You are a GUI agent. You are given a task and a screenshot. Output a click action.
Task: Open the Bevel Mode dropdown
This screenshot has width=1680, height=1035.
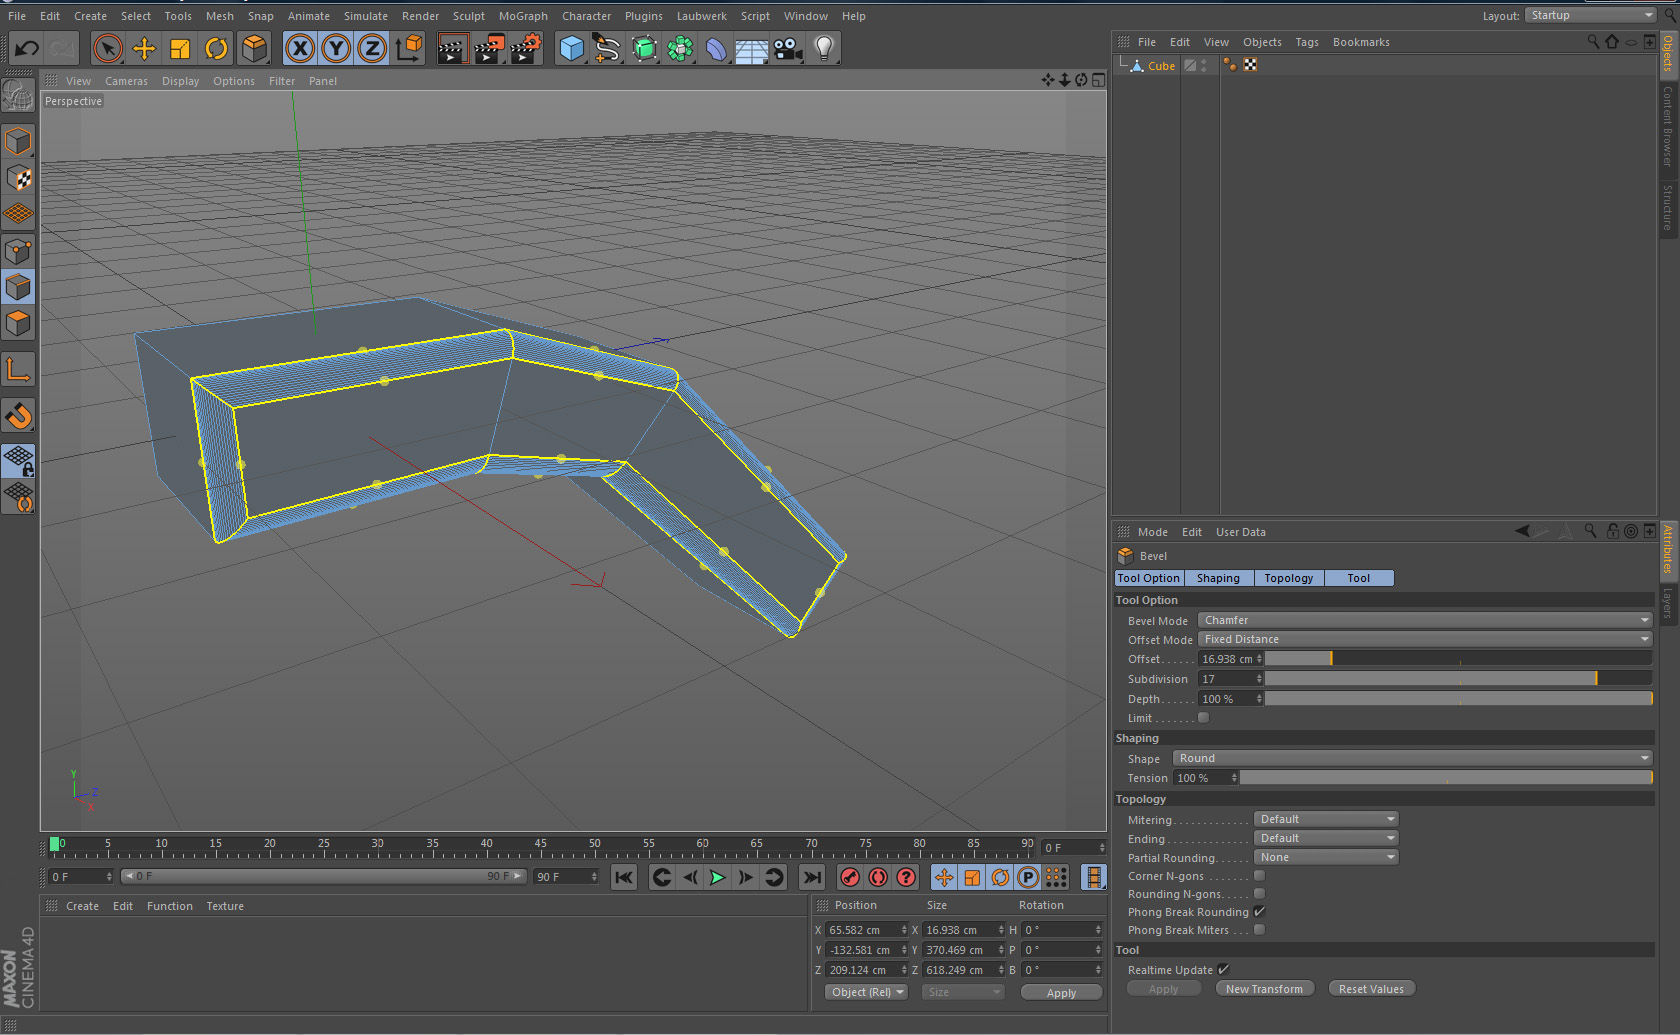(x=1425, y=620)
